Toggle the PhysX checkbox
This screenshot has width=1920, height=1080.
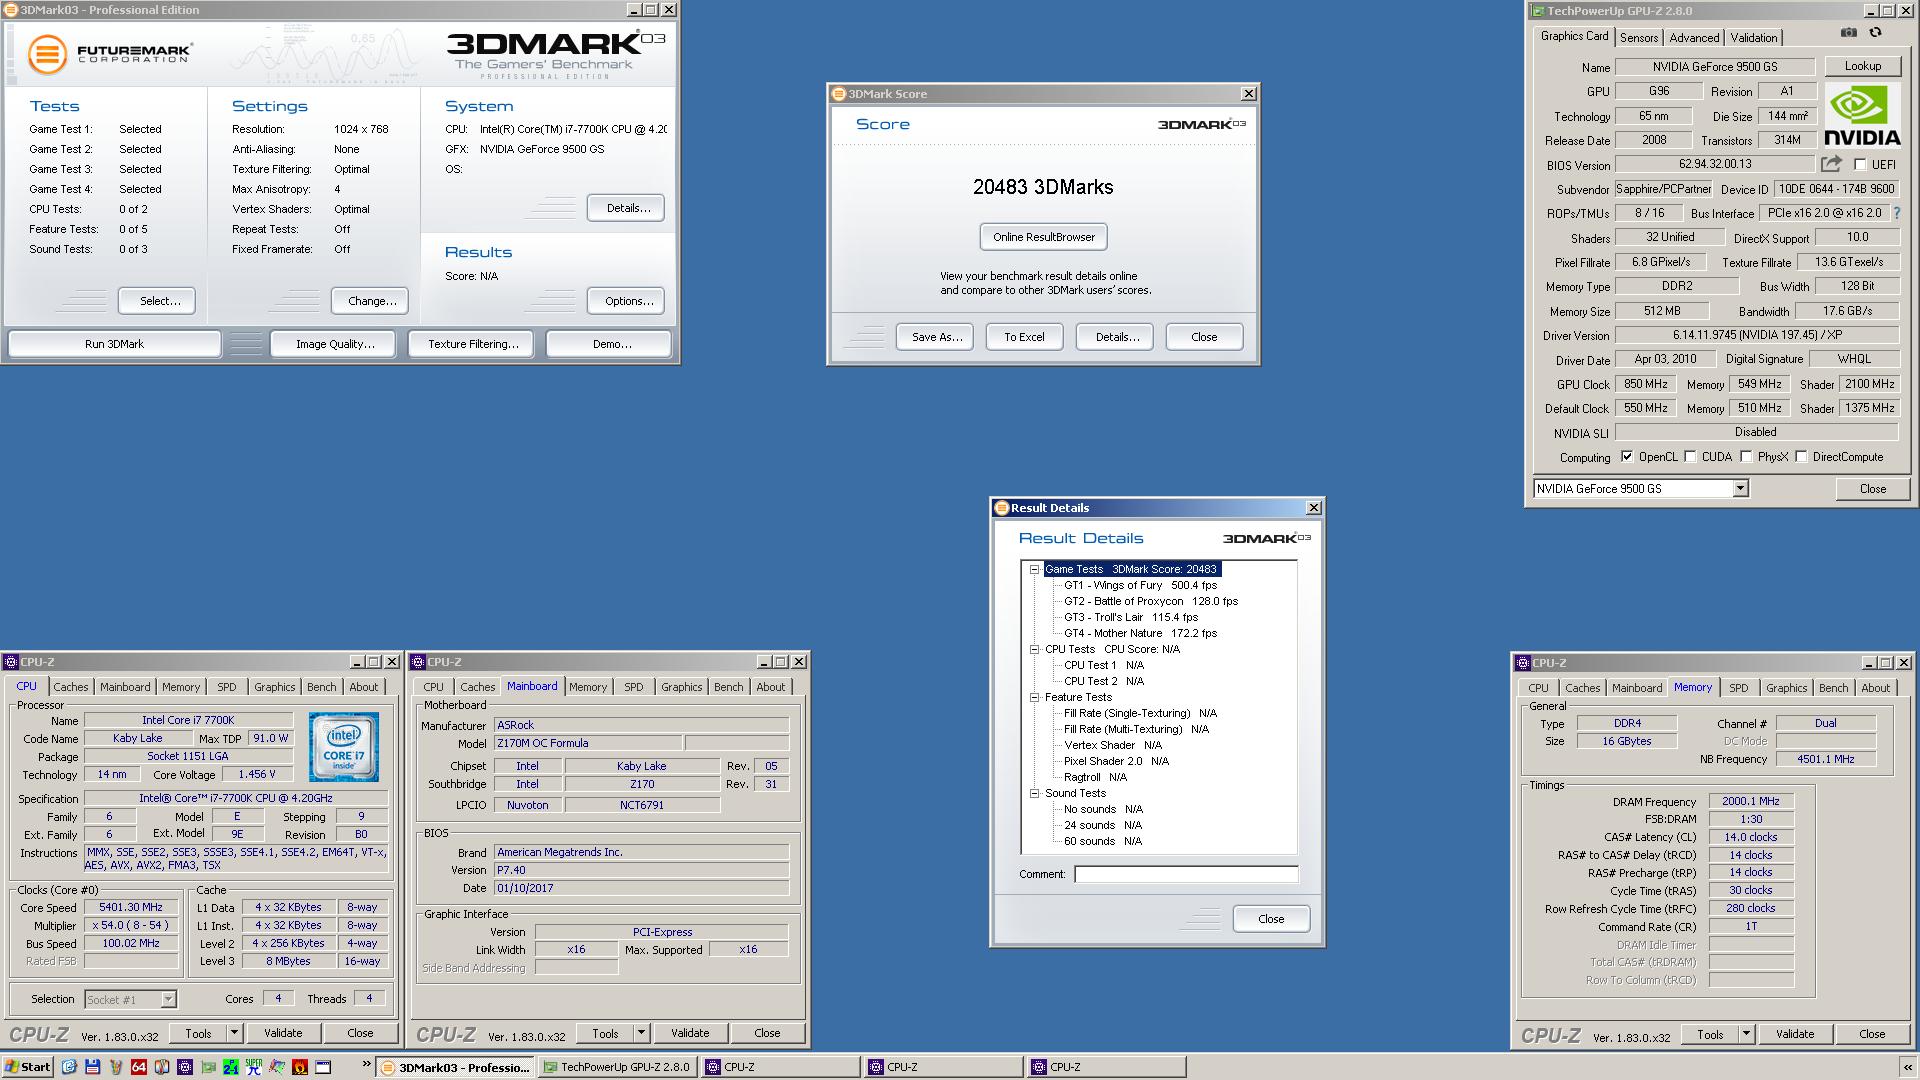point(1746,457)
